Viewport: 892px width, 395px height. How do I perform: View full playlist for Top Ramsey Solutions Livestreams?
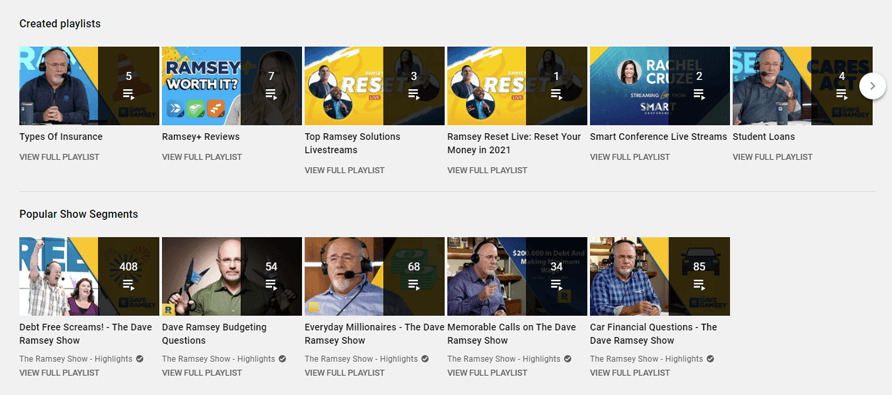pos(345,170)
